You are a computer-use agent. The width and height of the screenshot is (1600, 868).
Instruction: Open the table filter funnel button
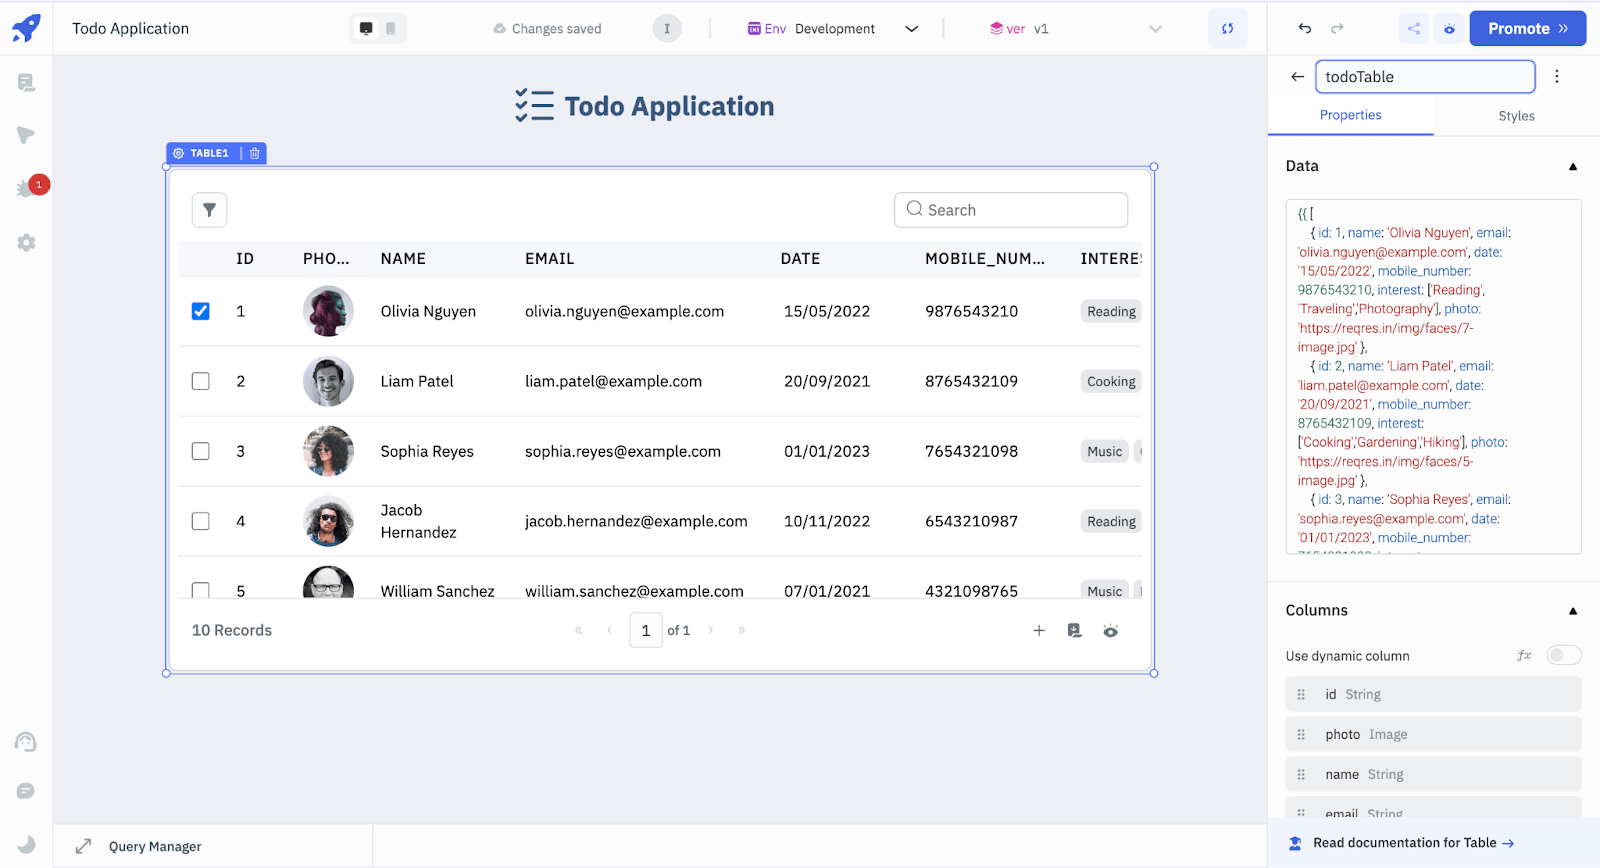point(209,210)
